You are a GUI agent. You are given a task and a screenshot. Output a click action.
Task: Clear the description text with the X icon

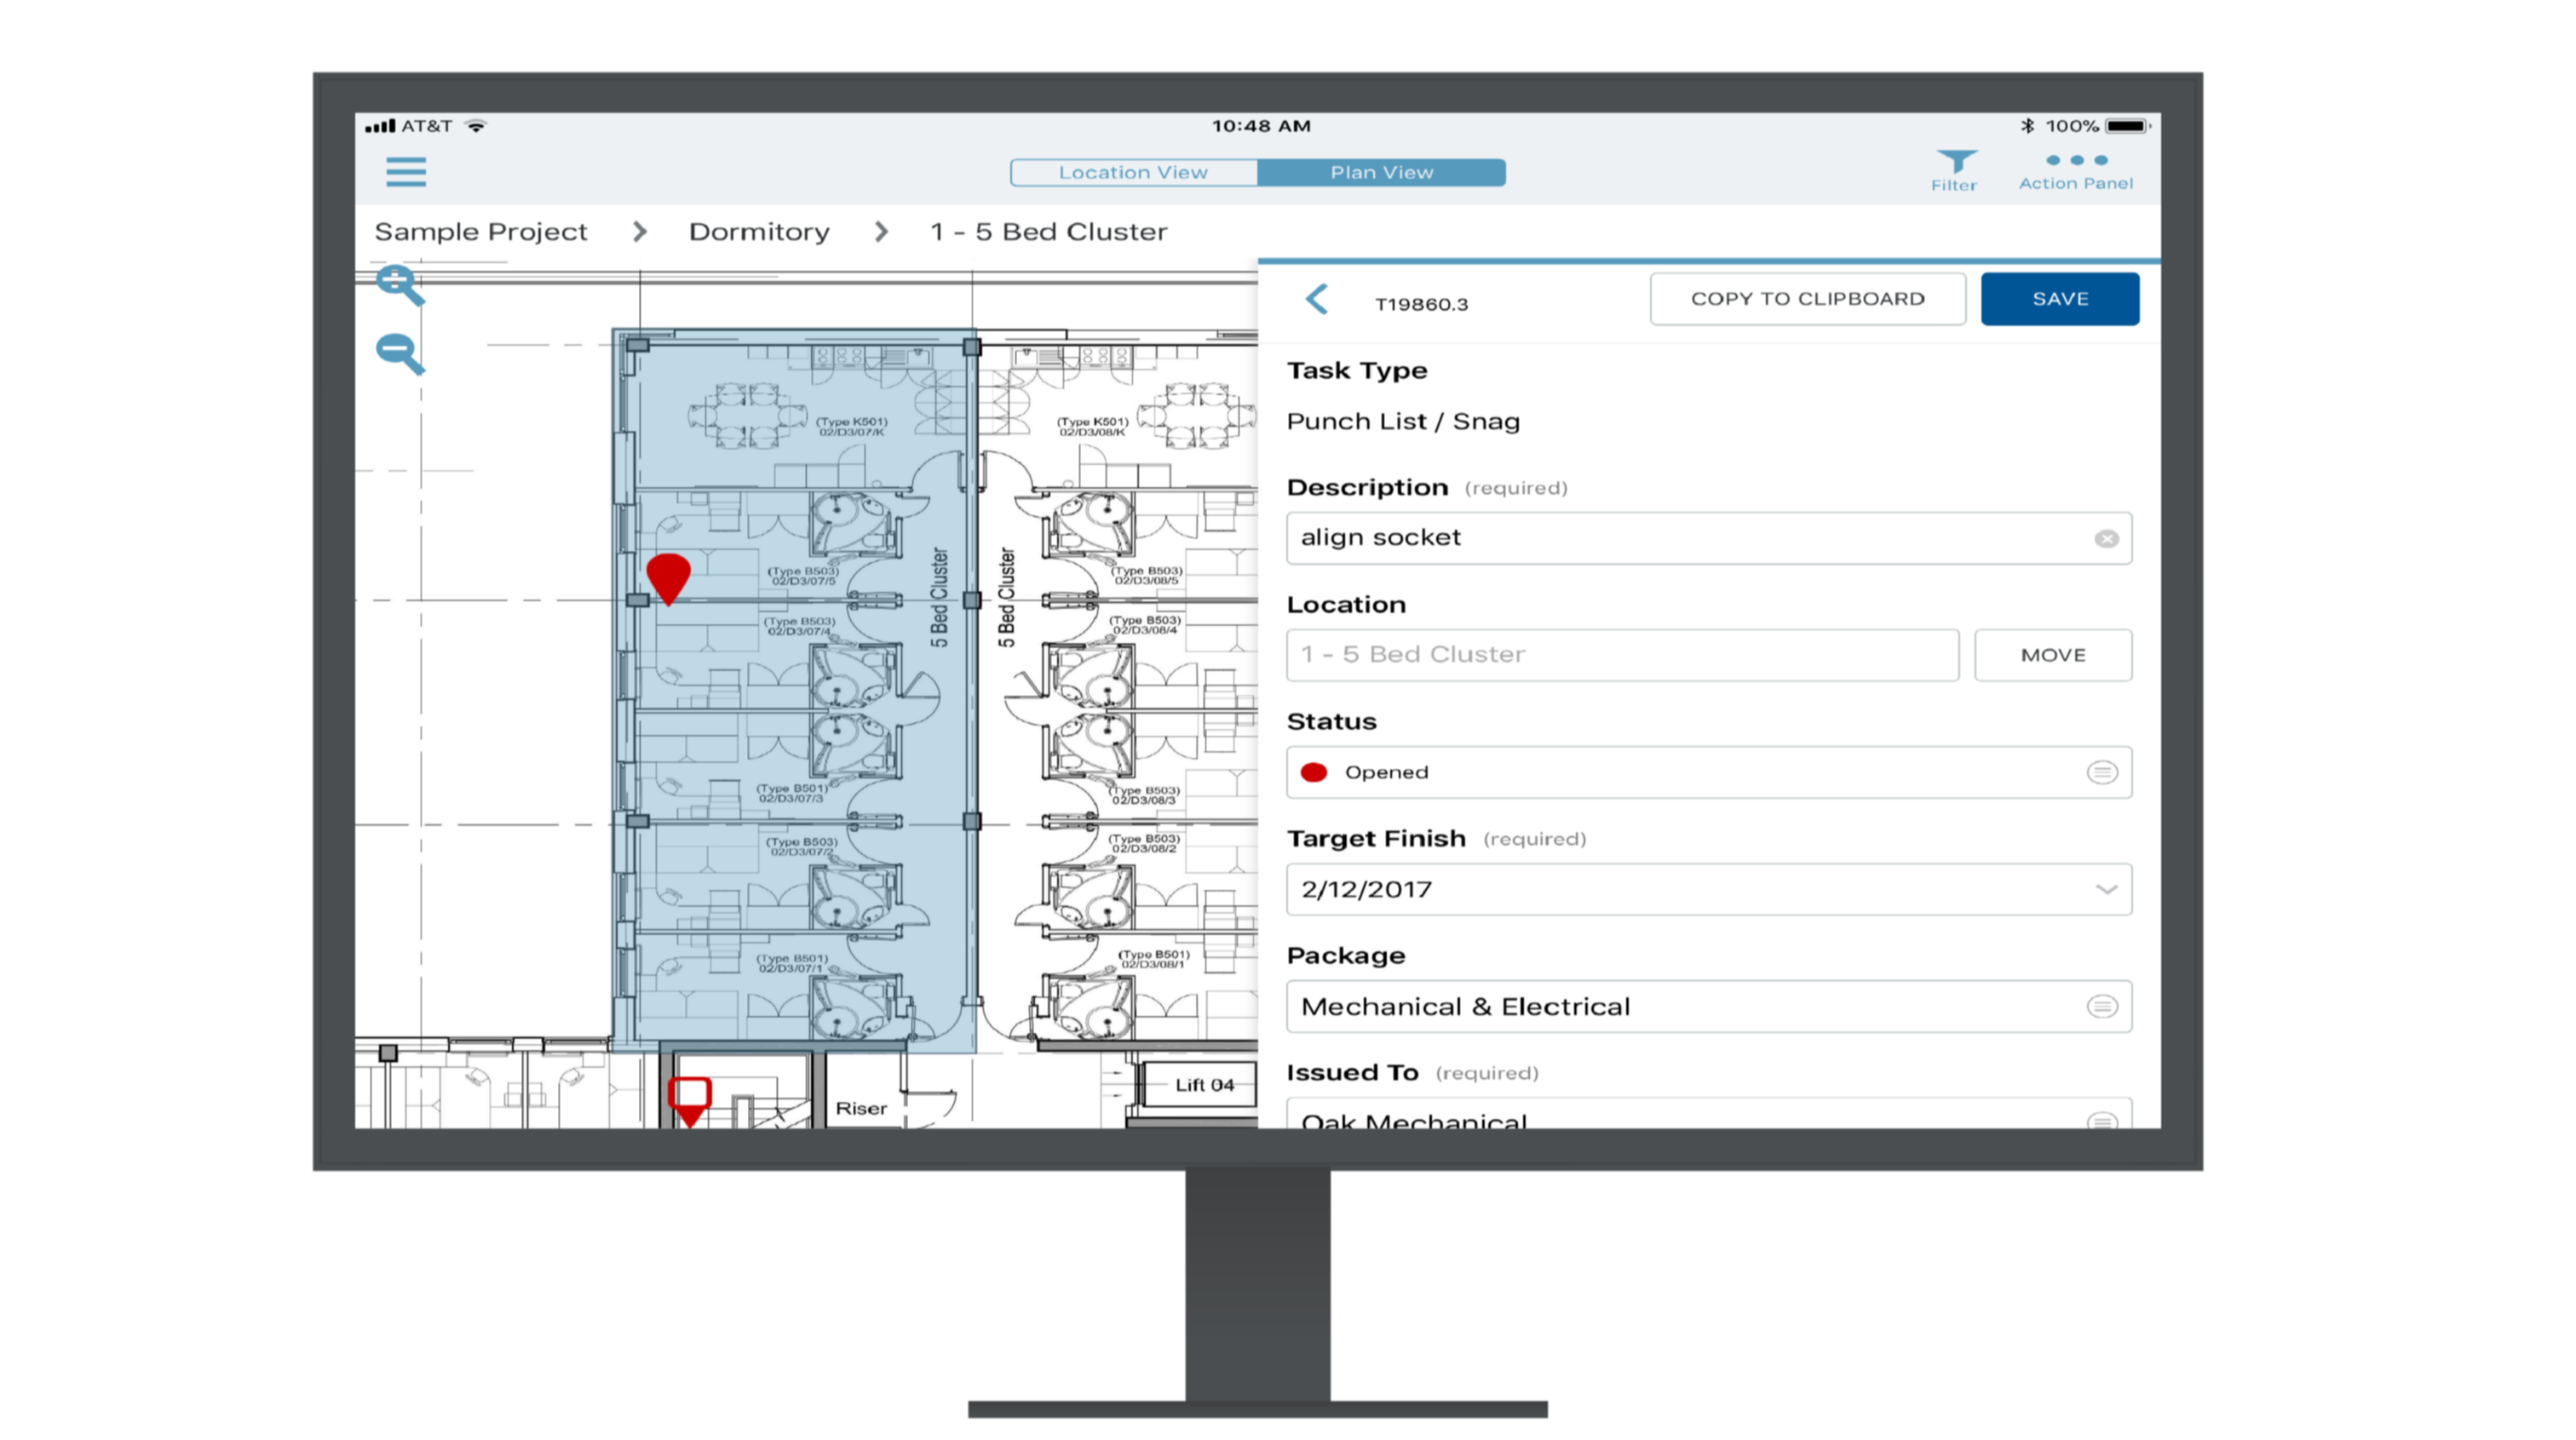2106,539
